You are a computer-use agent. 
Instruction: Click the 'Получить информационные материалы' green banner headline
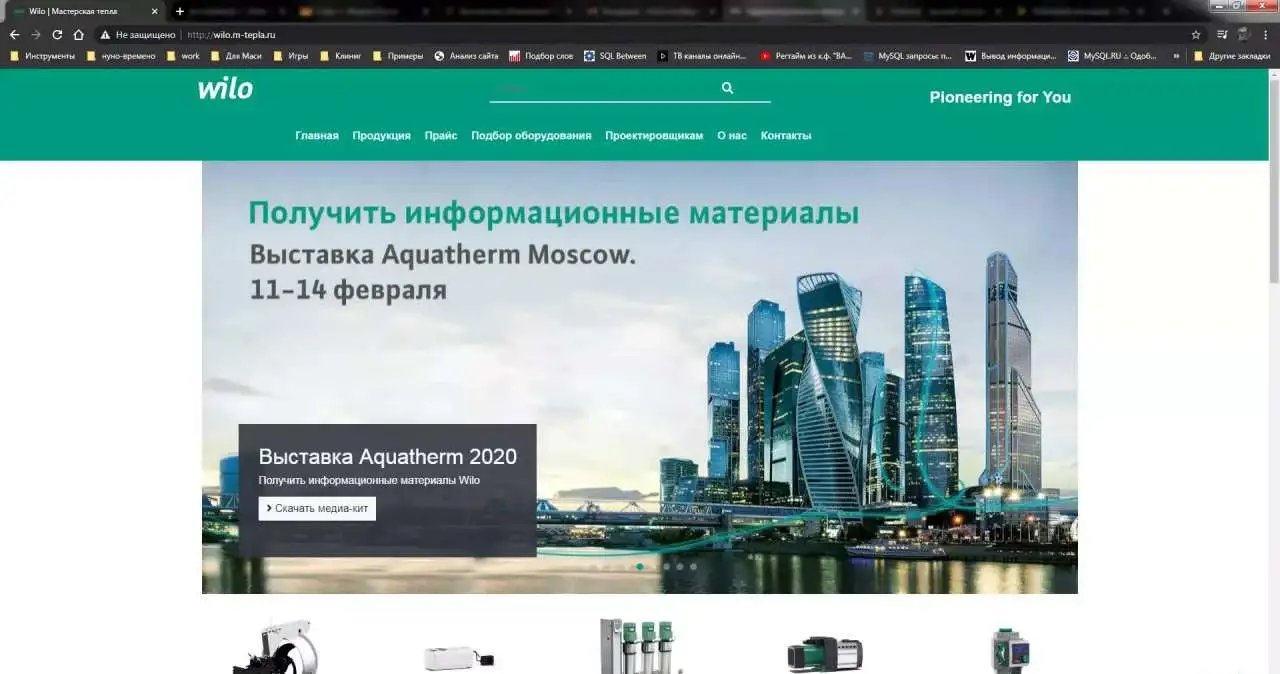point(554,213)
